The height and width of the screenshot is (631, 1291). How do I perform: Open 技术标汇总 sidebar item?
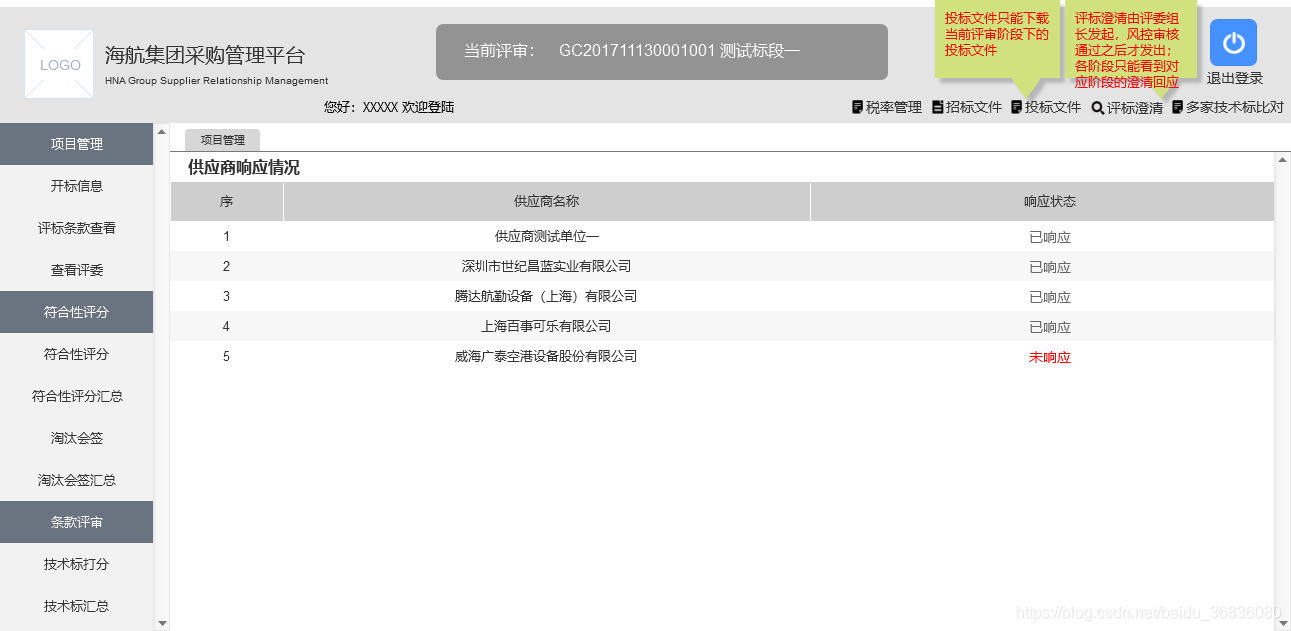point(77,606)
